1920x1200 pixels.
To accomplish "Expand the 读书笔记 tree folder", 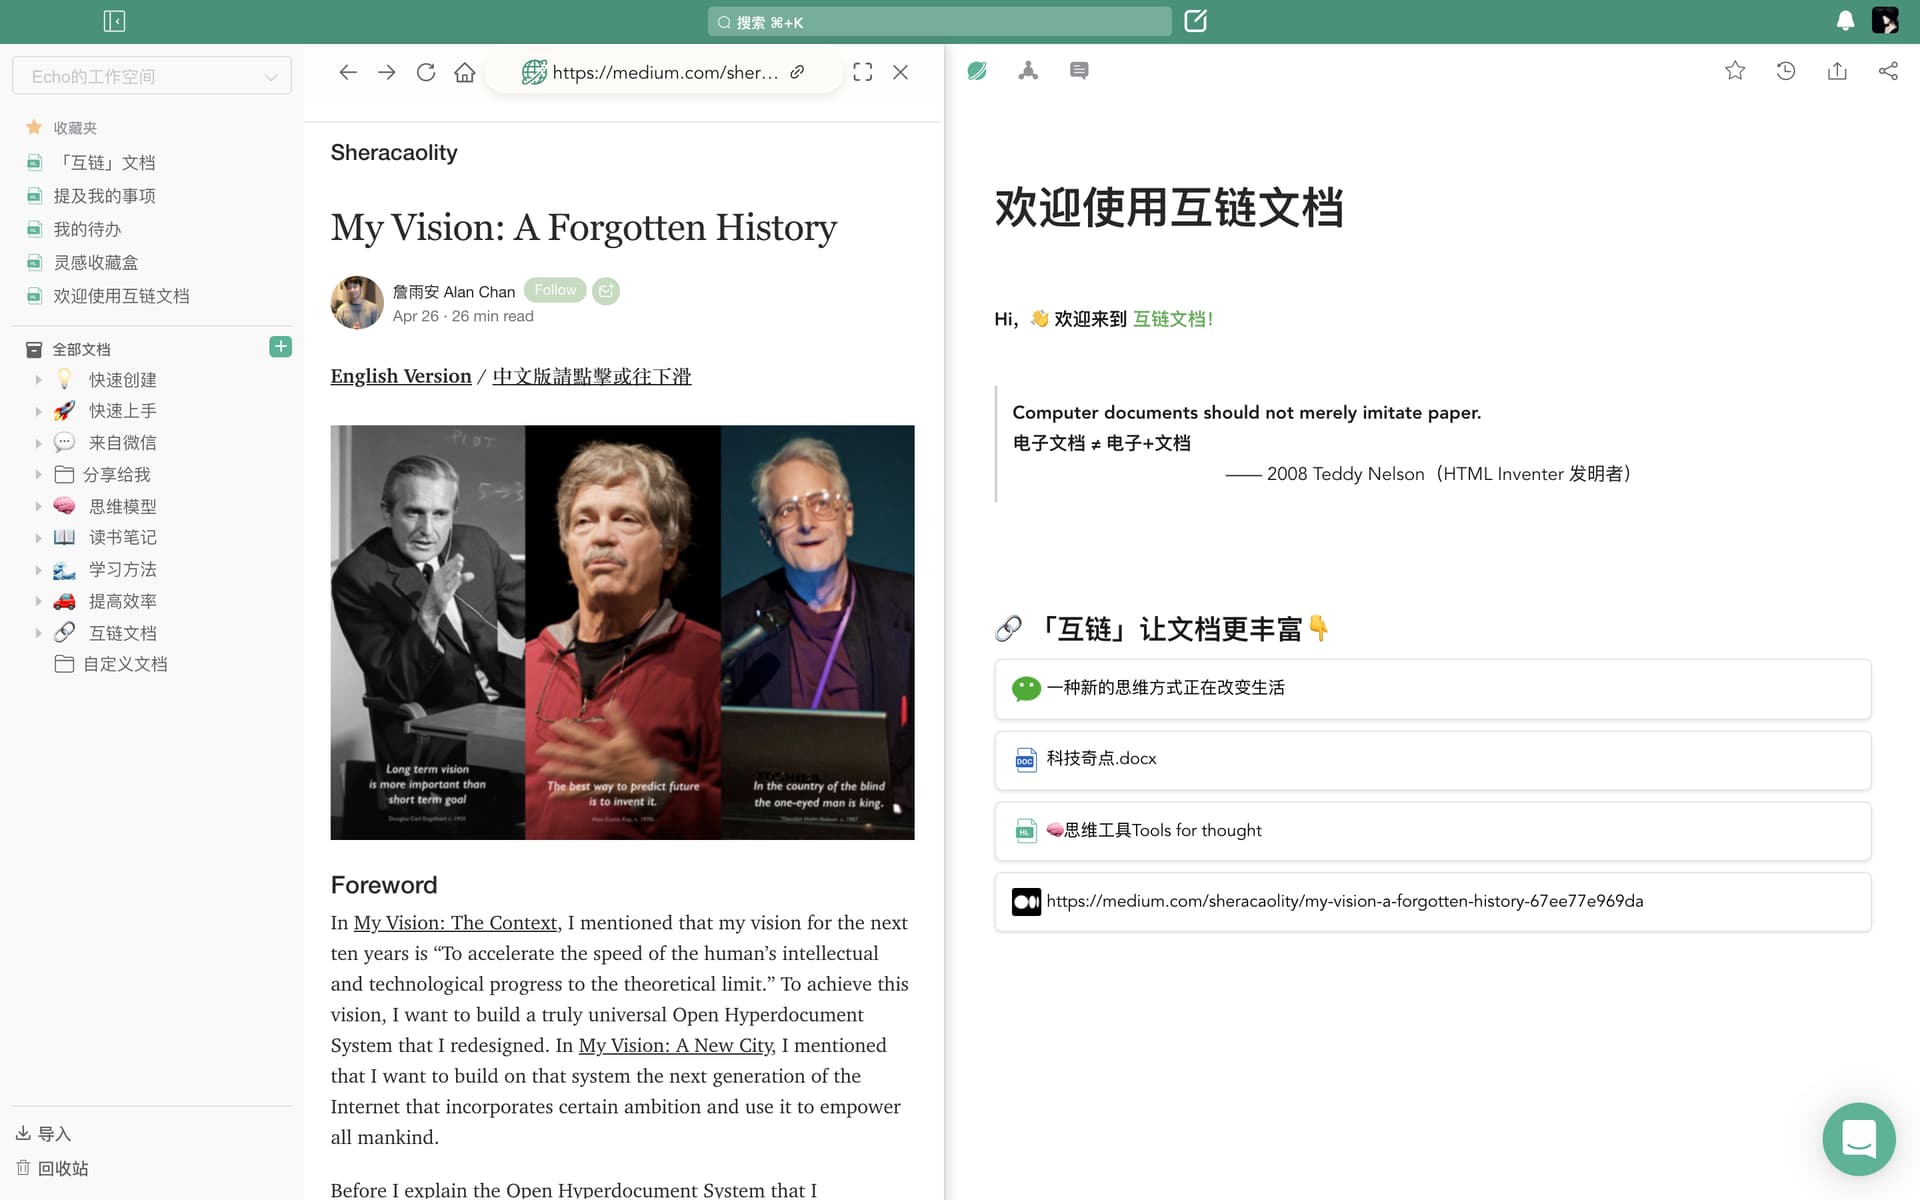I will click(39, 538).
